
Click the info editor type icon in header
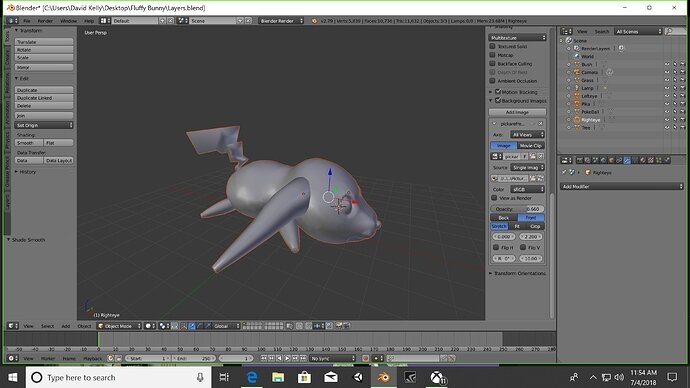13,21
